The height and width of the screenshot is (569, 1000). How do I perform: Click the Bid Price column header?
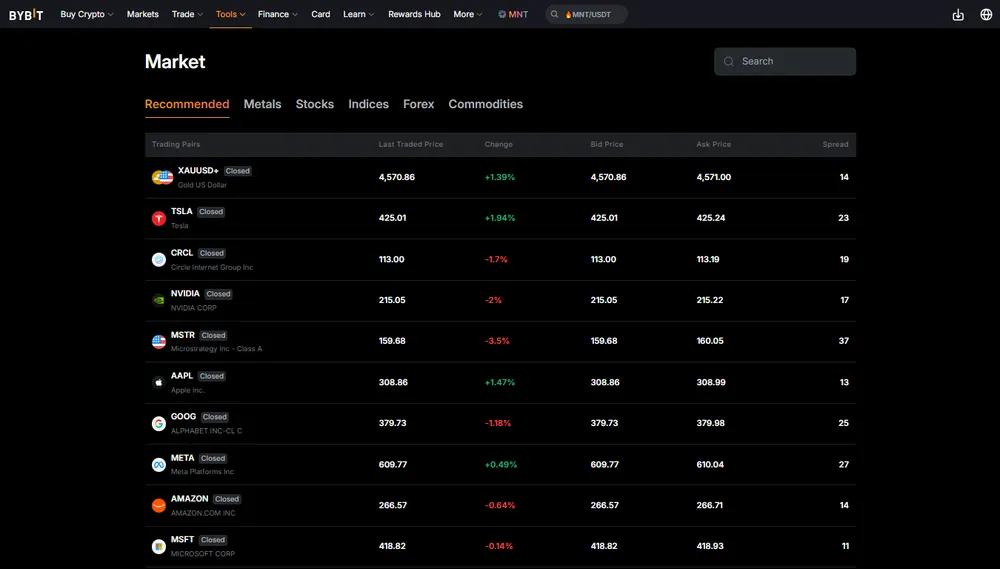(x=607, y=144)
